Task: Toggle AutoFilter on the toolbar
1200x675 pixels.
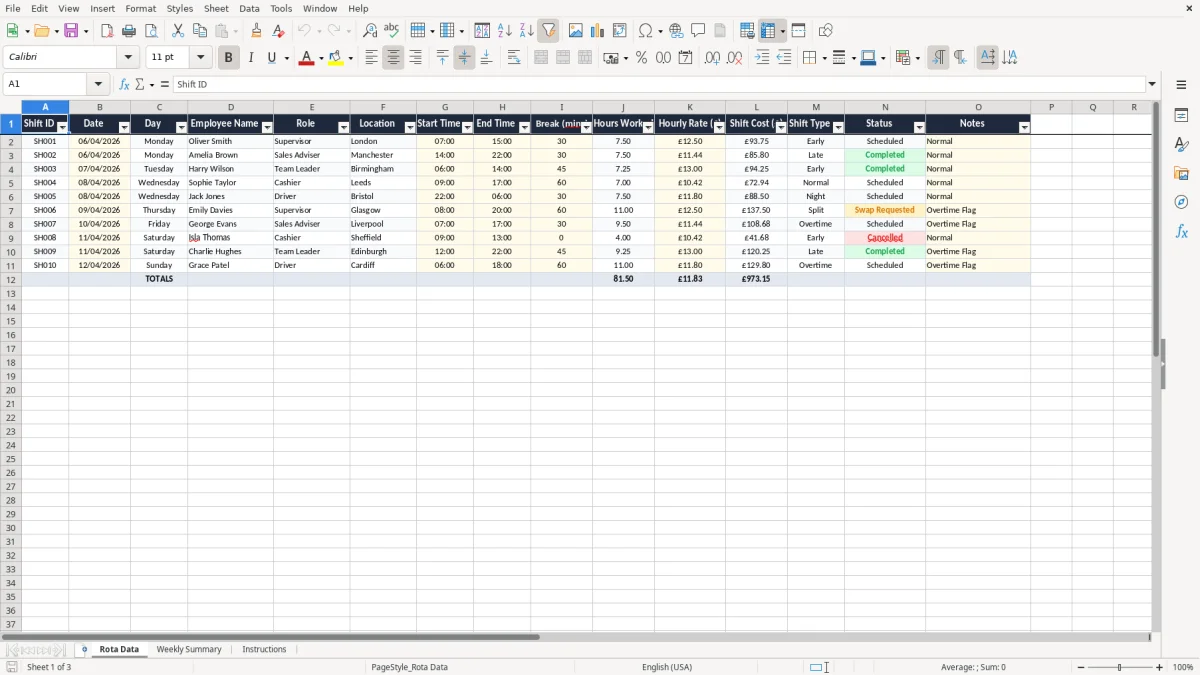Action: (549, 31)
